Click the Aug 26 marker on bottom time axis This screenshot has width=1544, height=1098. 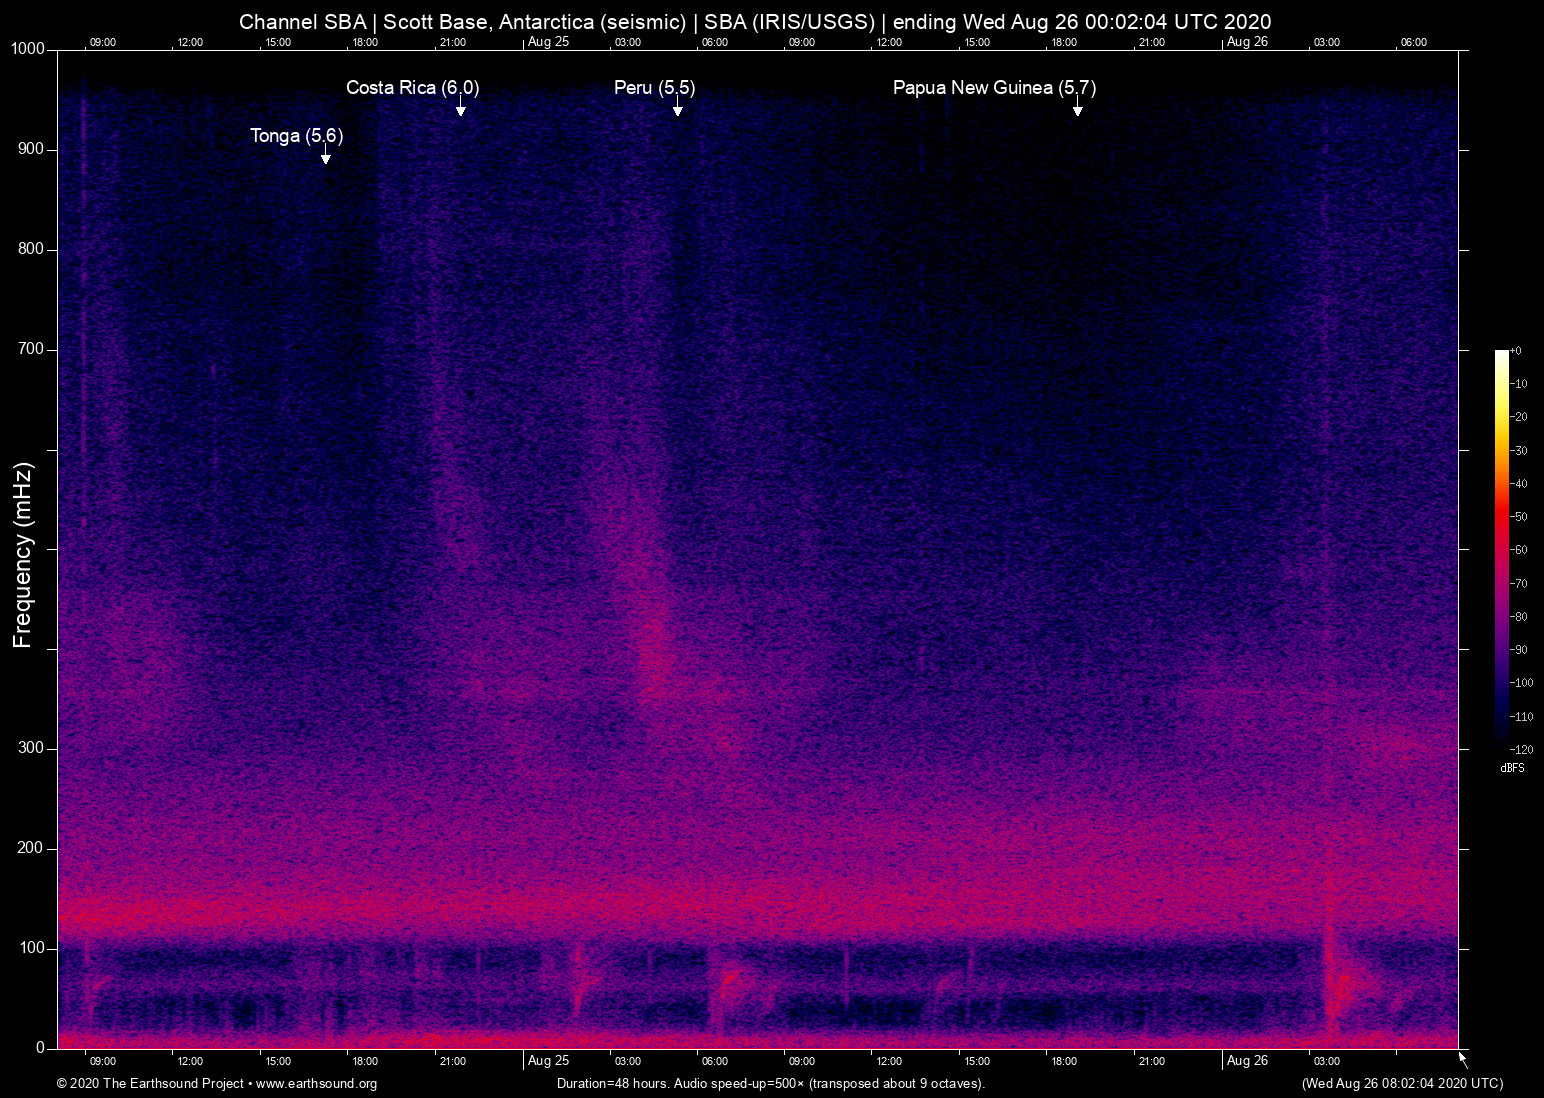[1247, 1061]
